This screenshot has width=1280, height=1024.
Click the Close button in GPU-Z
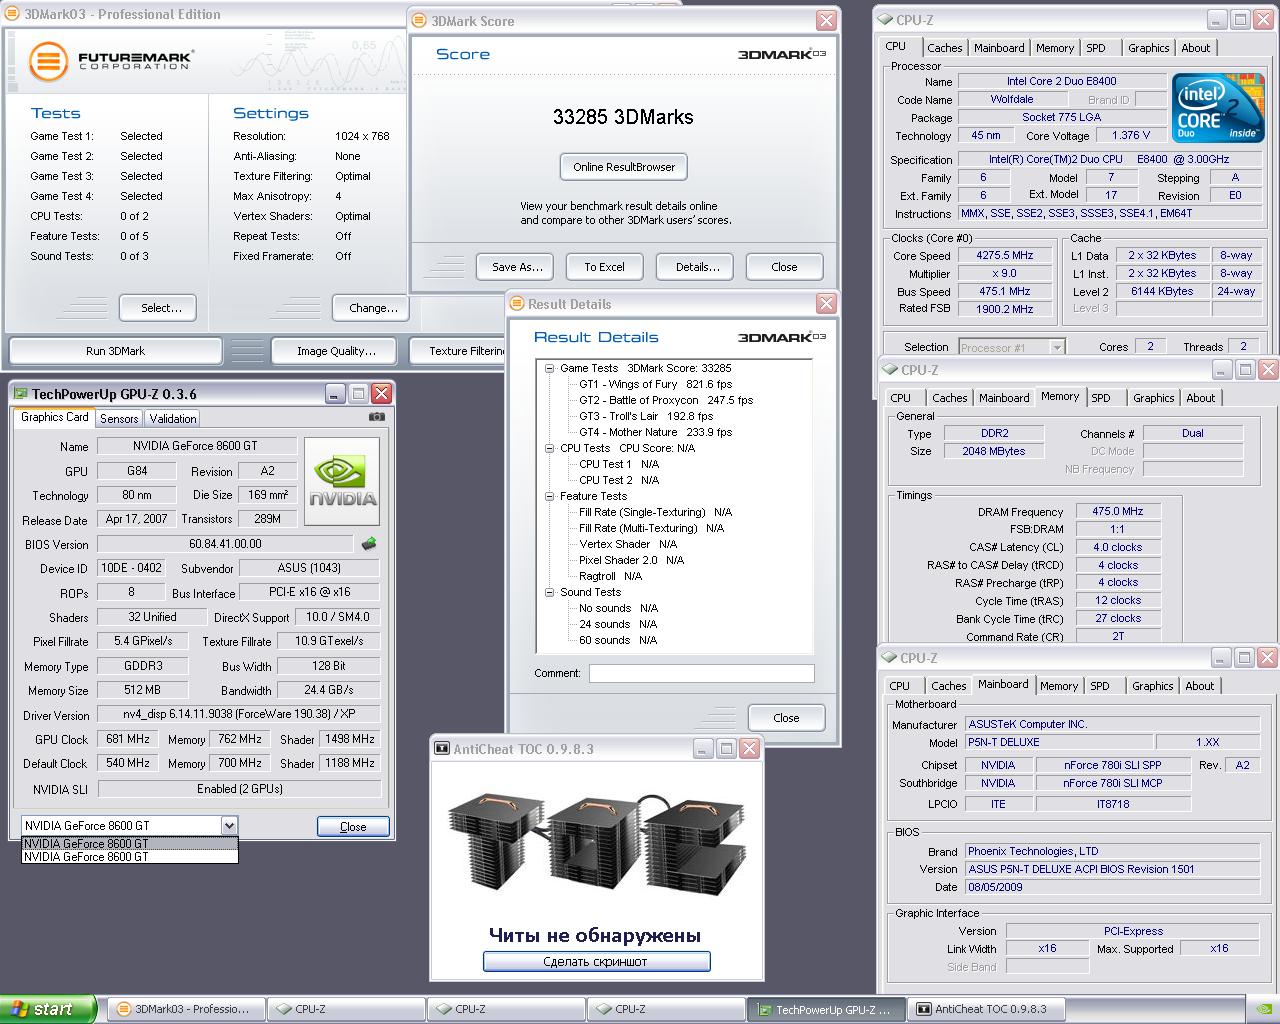click(353, 827)
